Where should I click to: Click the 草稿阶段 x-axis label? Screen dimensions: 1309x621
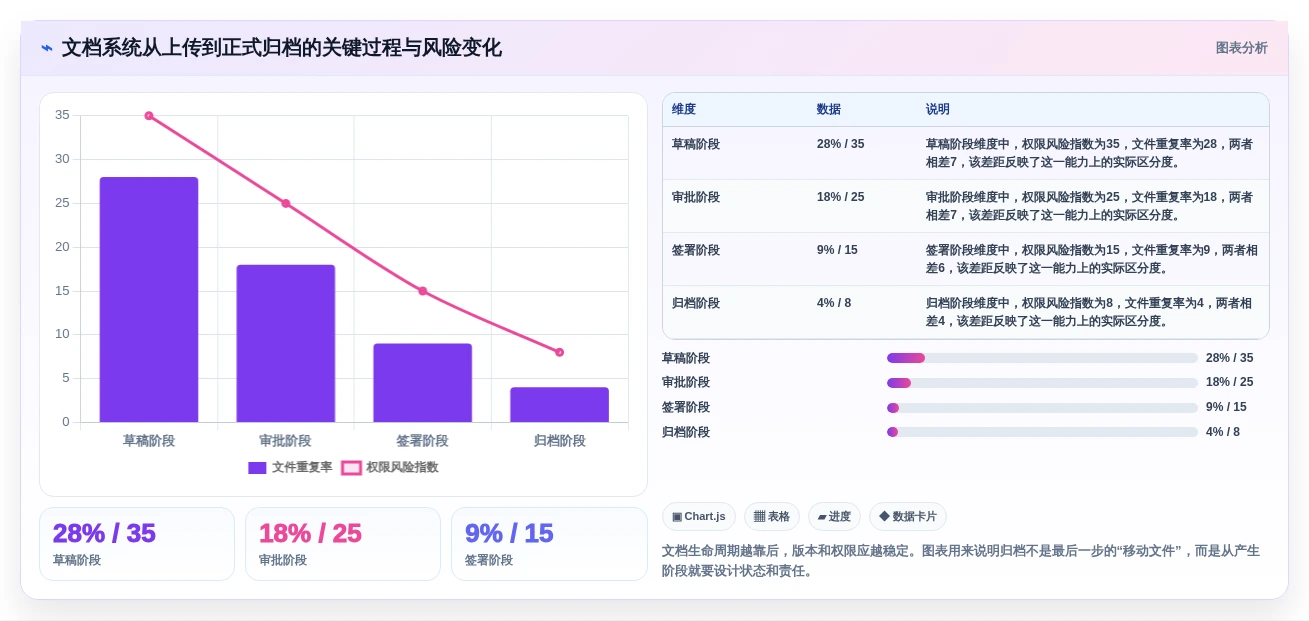(149, 441)
